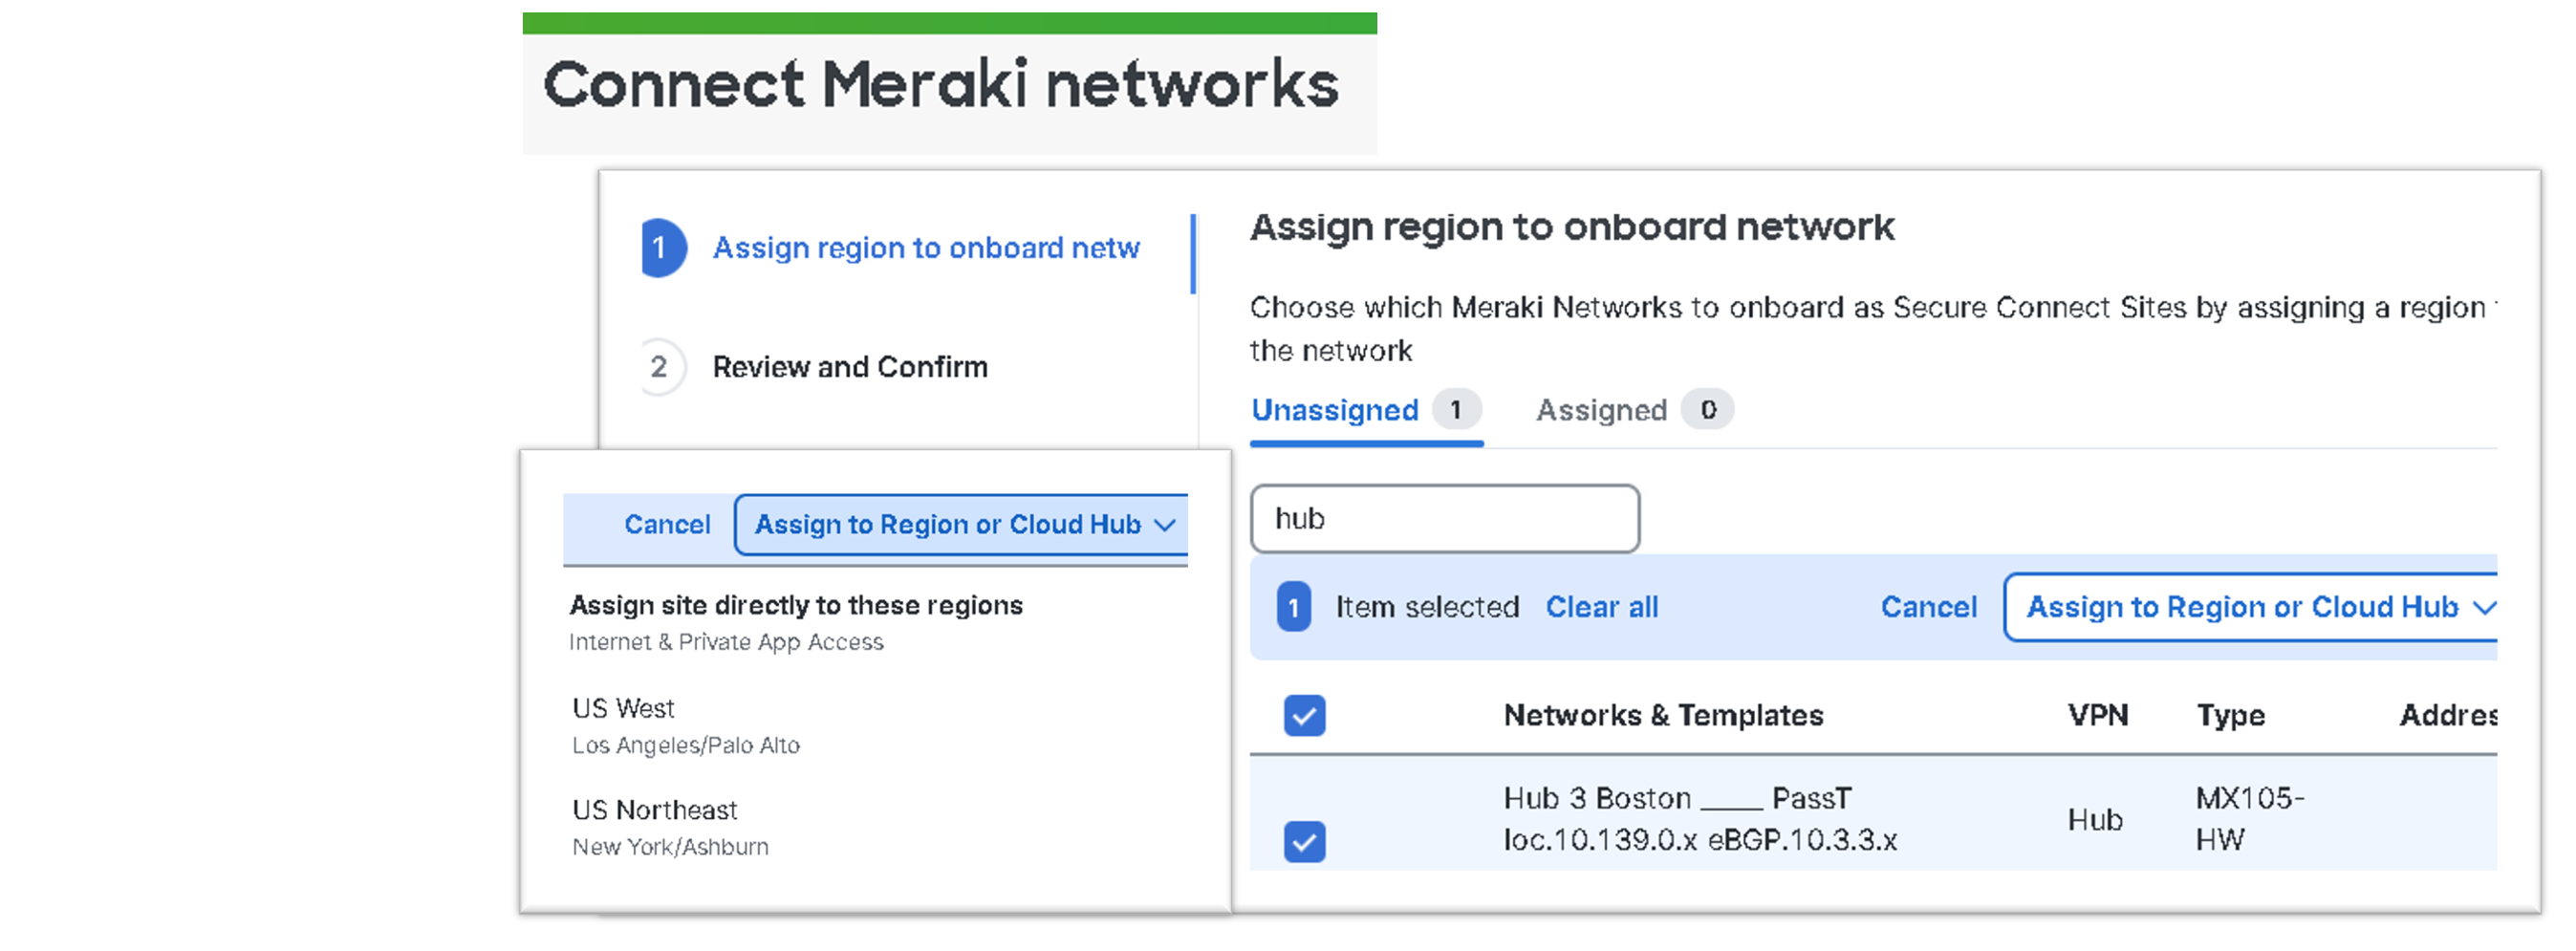Open the Review and Confirm step
Viewport: 2576px width, 951px height.
(849, 367)
